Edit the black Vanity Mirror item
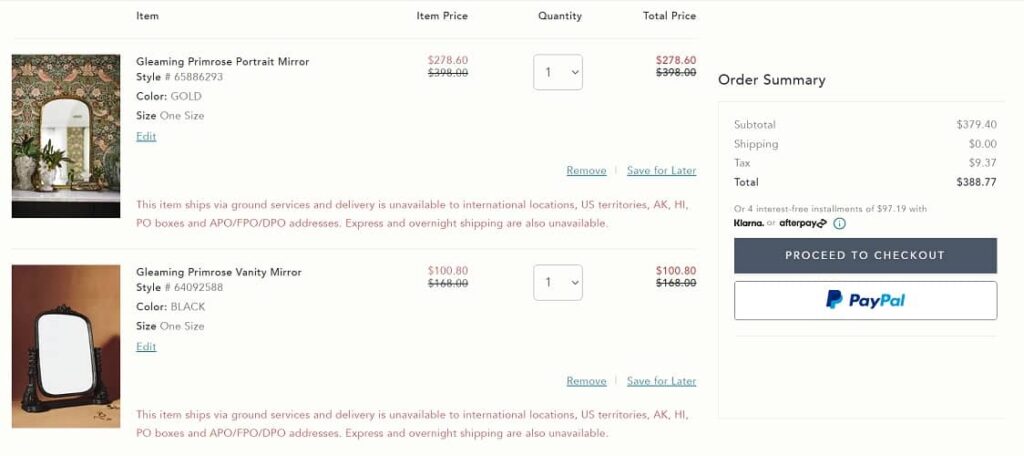Image resolution: width=1024 pixels, height=456 pixels. click(146, 347)
